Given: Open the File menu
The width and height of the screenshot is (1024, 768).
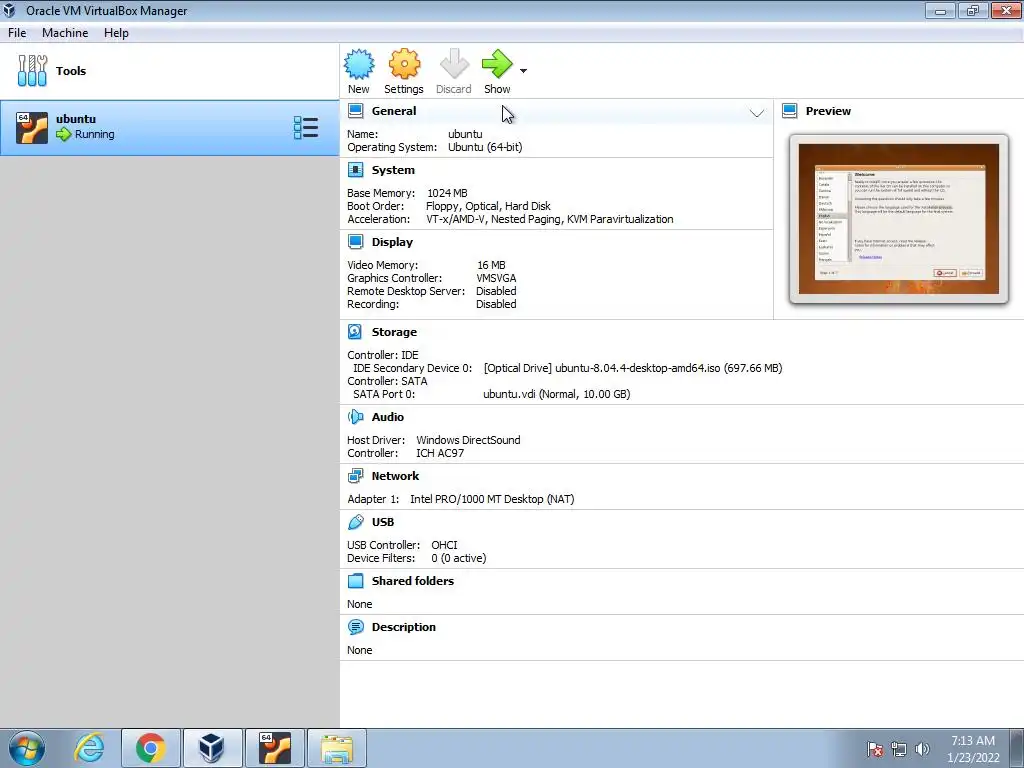Looking at the screenshot, I should coord(17,33).
